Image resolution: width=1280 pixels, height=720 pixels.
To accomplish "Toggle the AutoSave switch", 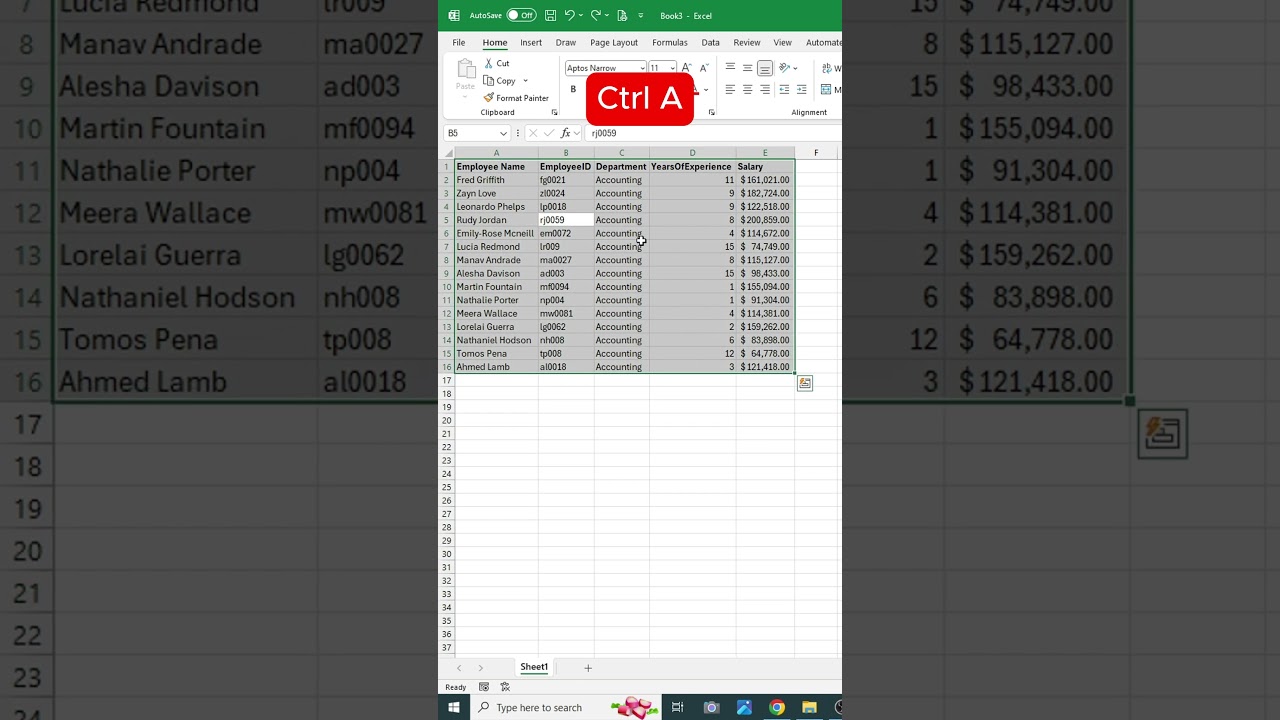I will [x=521, y=15].
